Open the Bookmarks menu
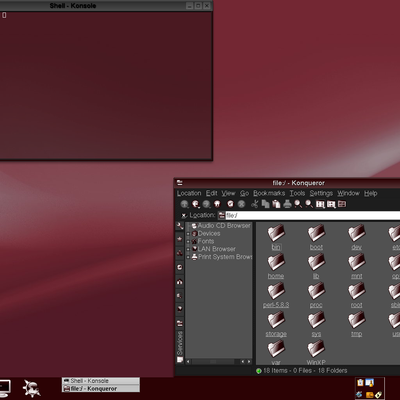This screenshot has width=400, height=400. pos(269,193)
